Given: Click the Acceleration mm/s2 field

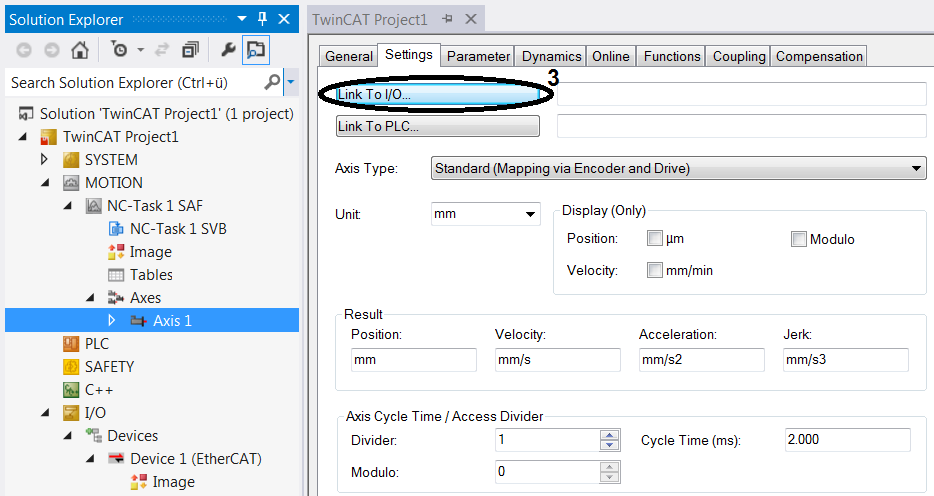Looking at the screenshot, I should 702,360.
